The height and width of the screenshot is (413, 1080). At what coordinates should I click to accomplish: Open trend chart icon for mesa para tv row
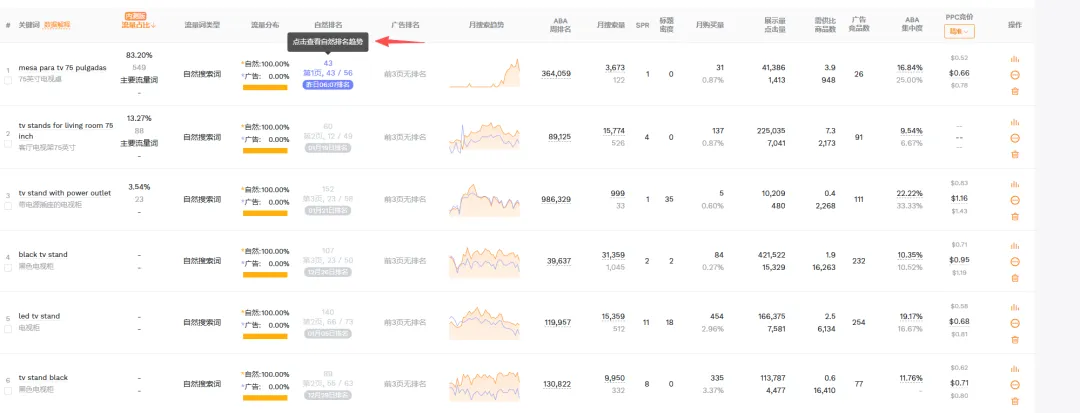coord(1015,59)
